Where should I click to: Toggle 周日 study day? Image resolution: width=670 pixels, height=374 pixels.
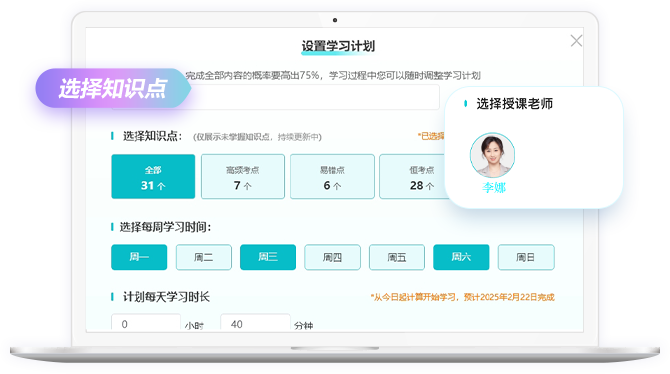526,257
